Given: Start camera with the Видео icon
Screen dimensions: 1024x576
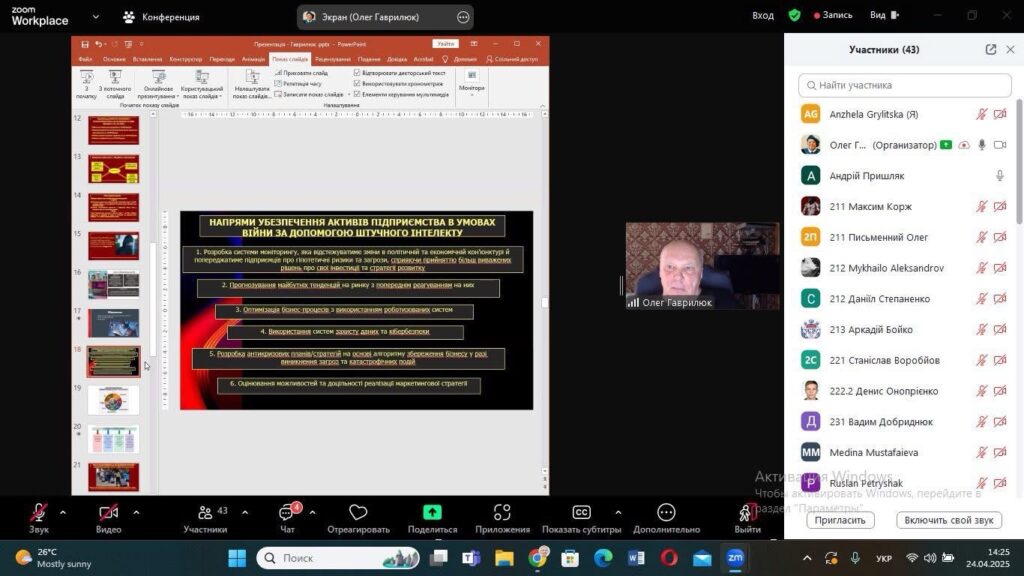Looking at the screenshot, I should [x=108, y=512].
